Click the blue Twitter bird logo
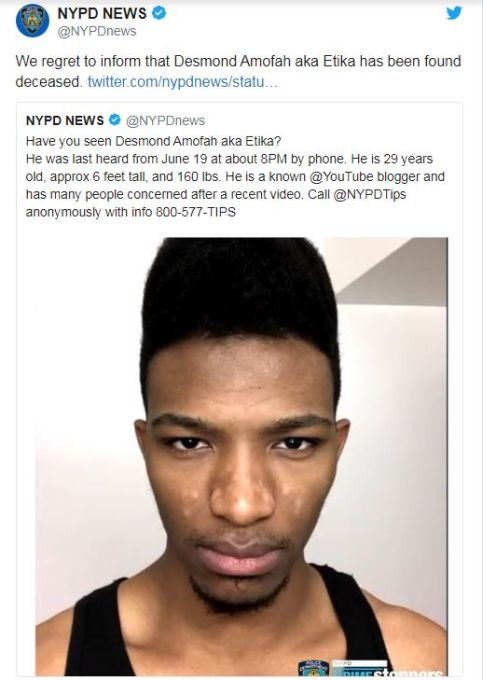 (454, 13)
